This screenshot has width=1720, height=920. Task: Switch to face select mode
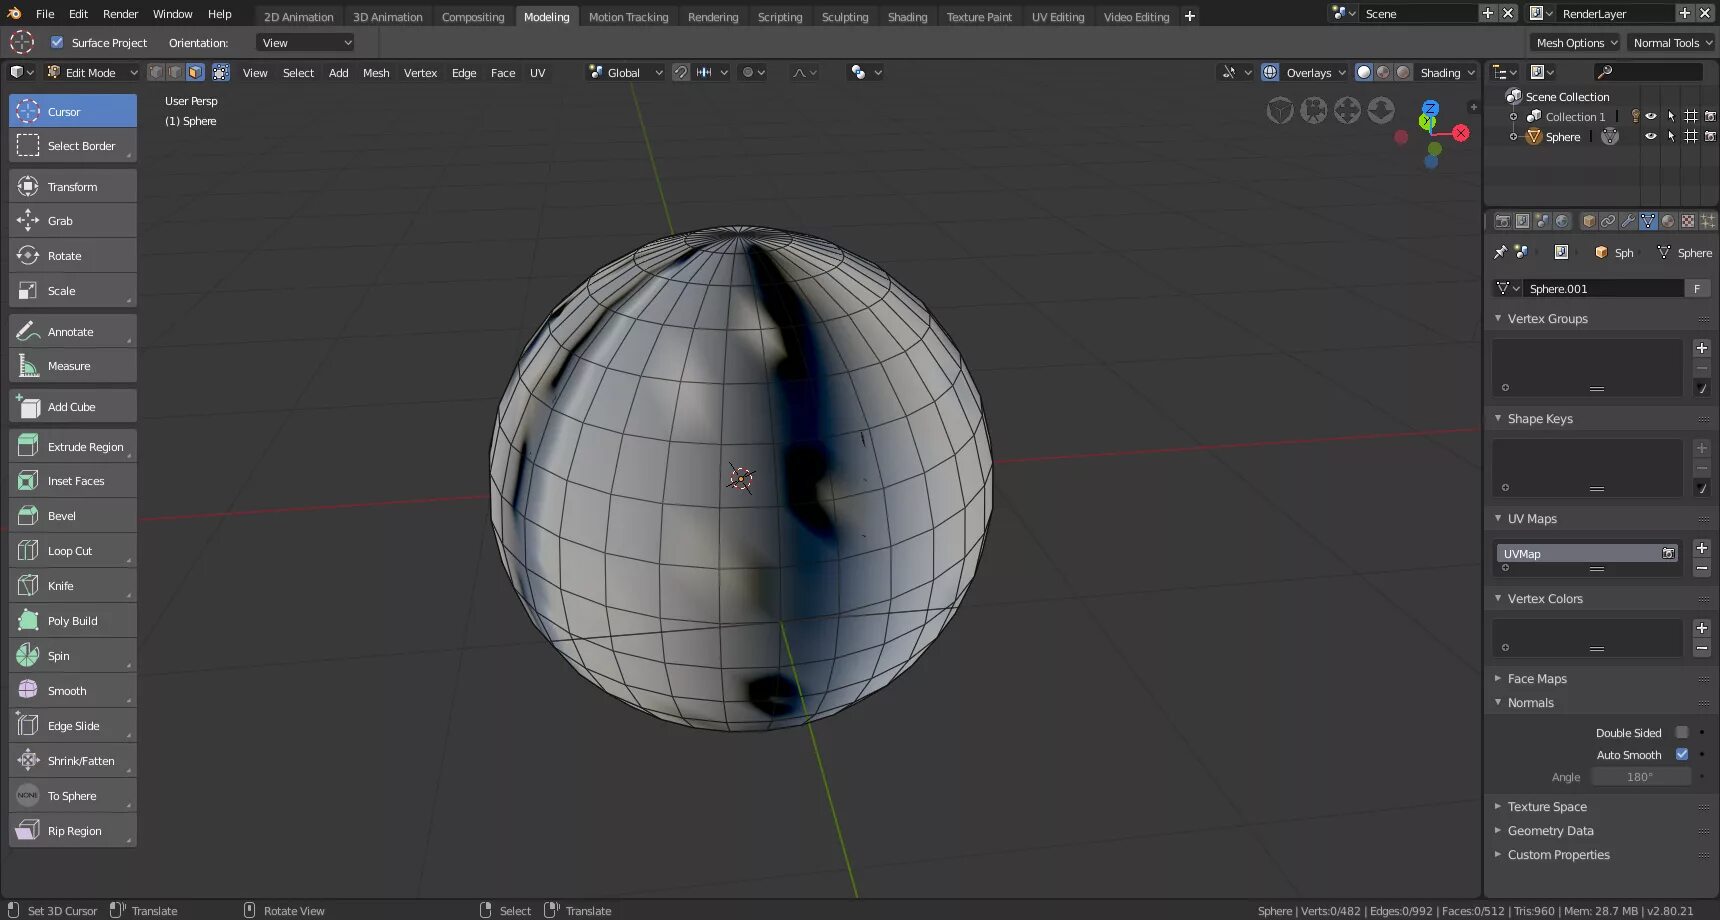click(195, 73)
